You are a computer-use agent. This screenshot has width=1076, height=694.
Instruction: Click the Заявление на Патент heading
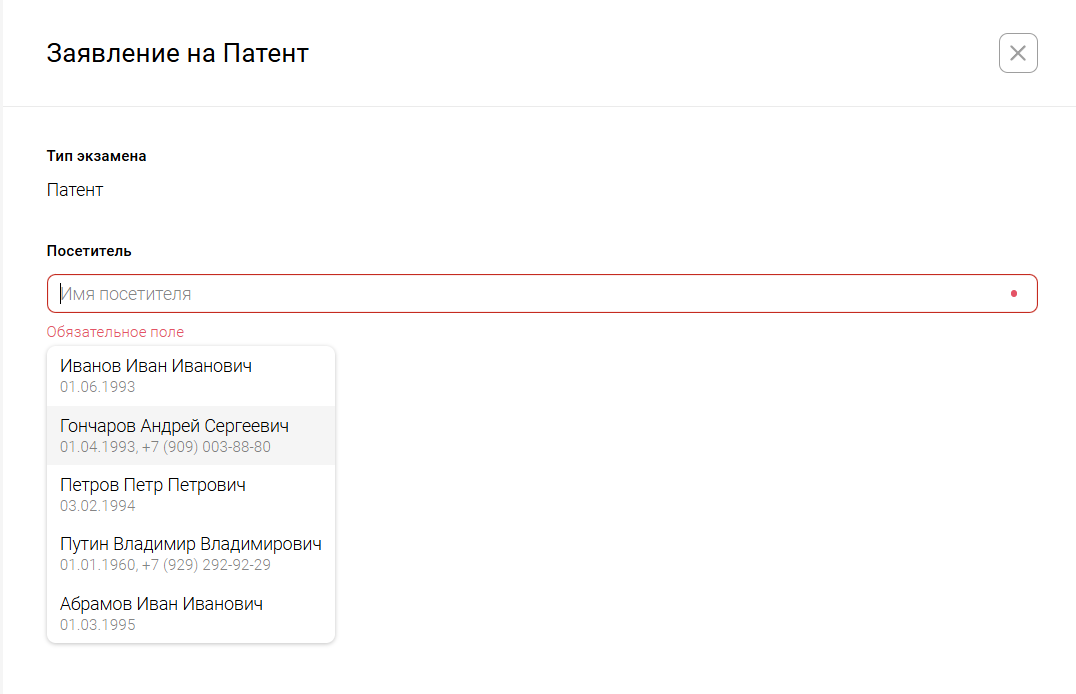point(178,53)
